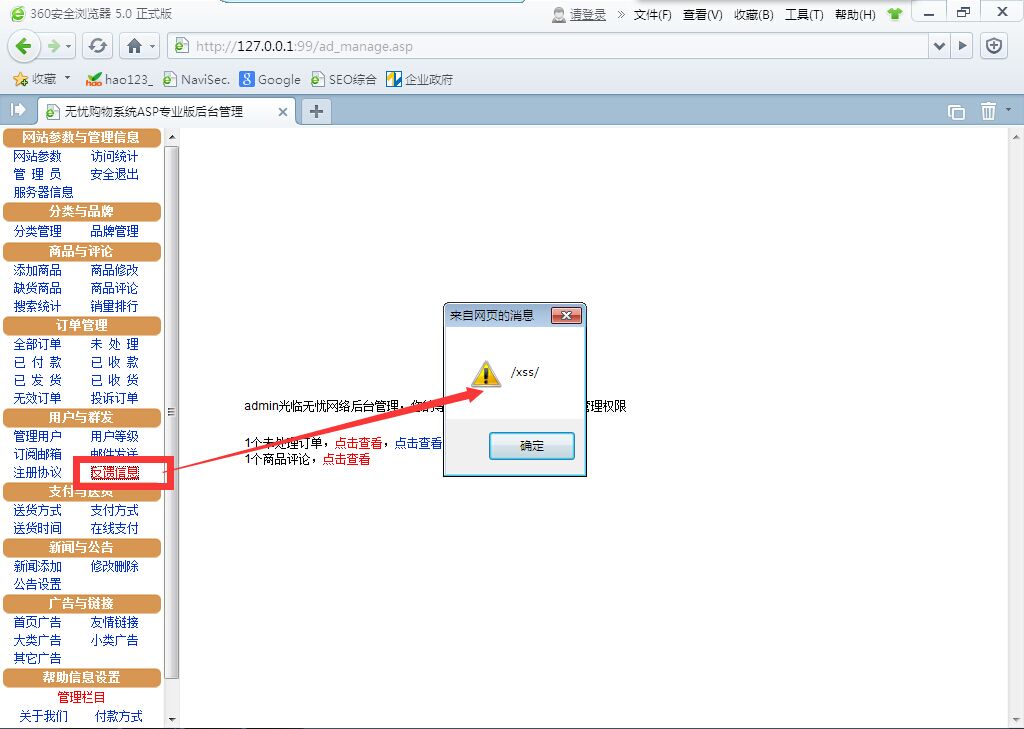Open 分类管理 link
Image resolution: width=1024 pixels, height=729 pixels.
coord(37,231)
